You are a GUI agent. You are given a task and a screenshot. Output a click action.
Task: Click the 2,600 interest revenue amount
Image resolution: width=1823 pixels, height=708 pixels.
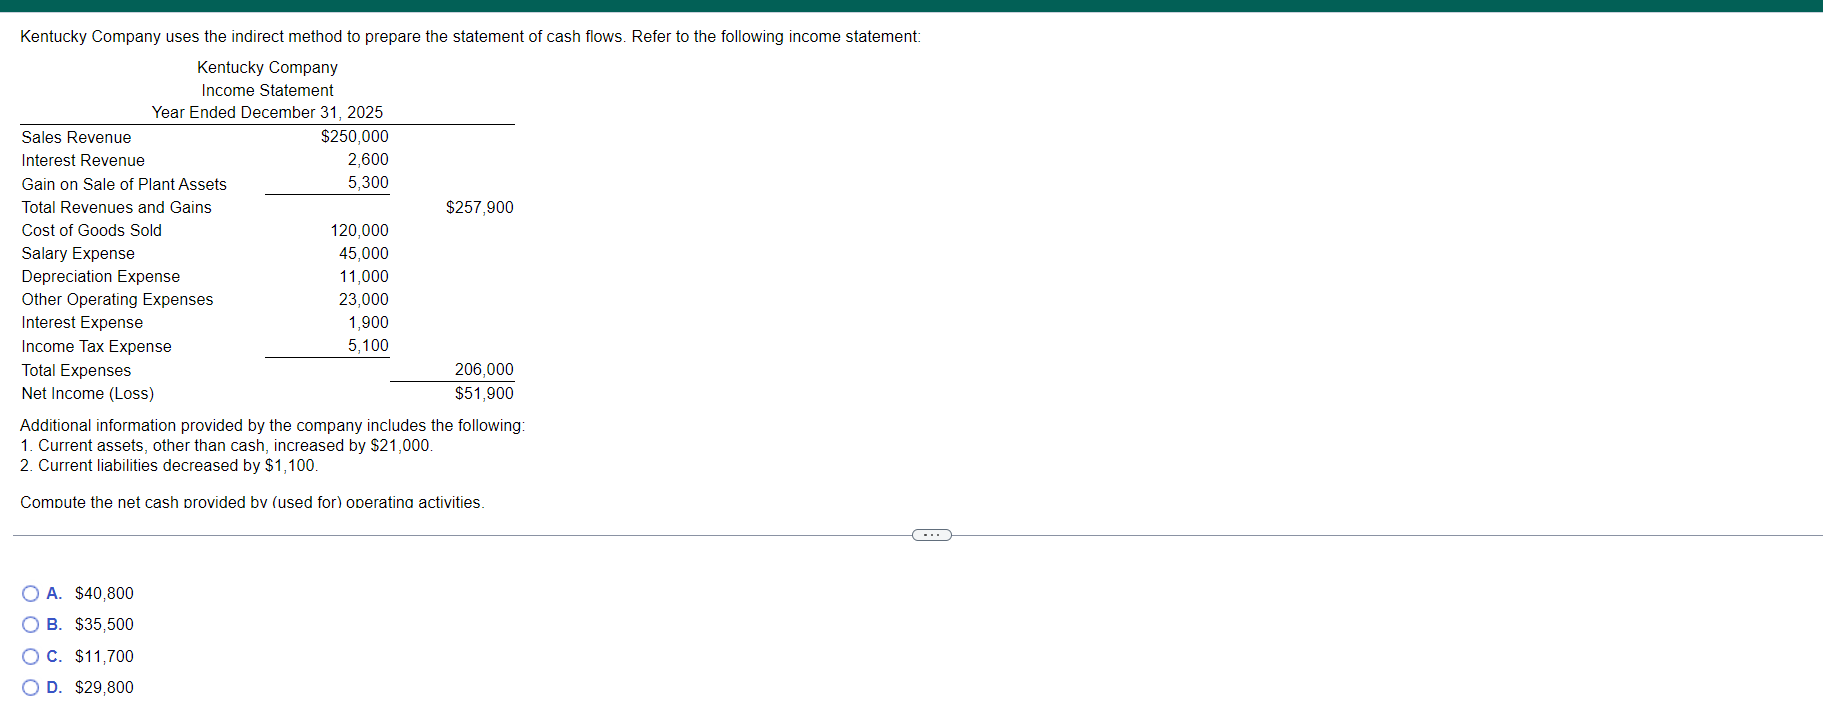pyautogui.click(x=368, y=160)
